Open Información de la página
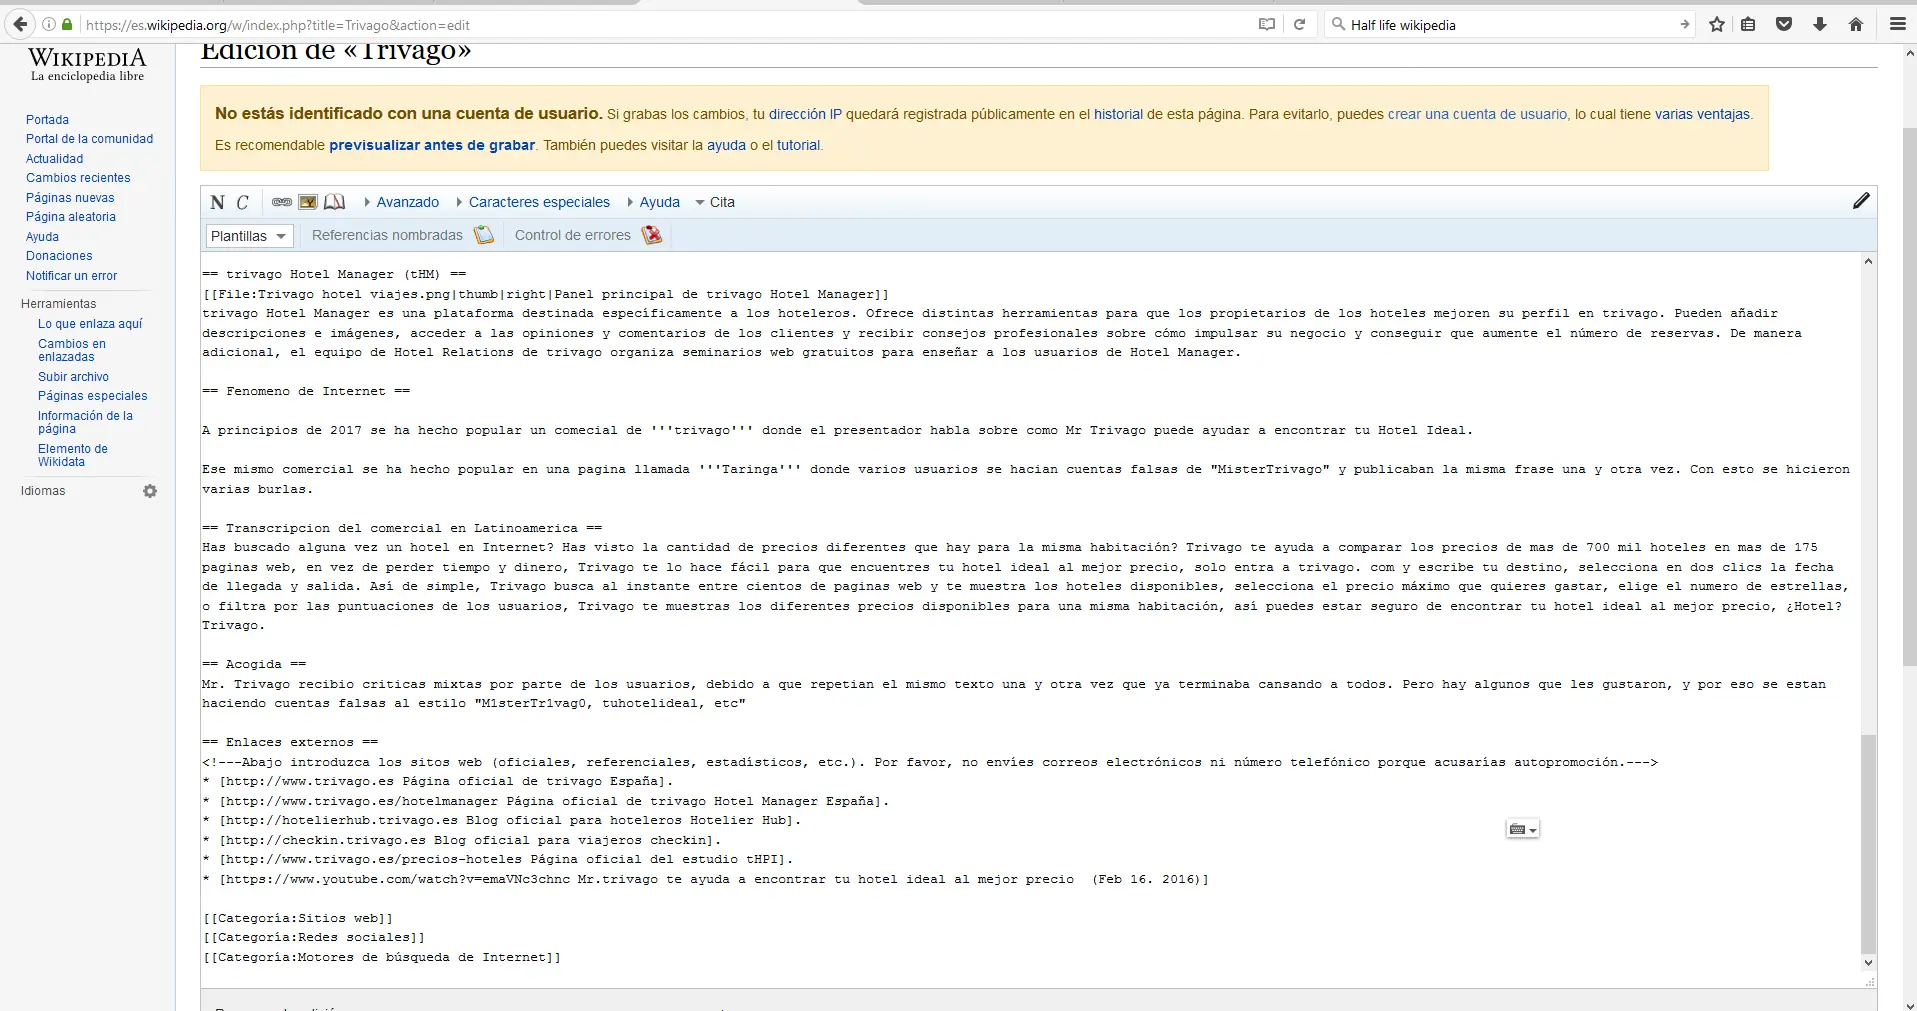1917x1011 pixels. (x=85, y=422)
